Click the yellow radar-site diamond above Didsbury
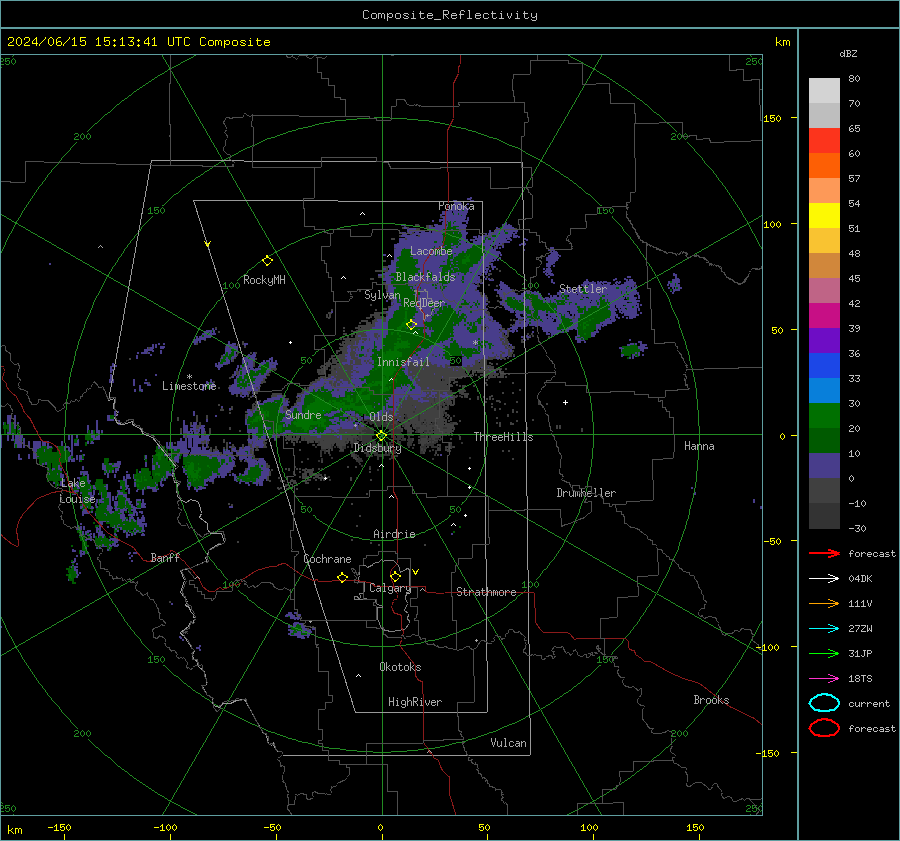Image resolution: width=900 pixels, height=841 pixels. click(381, 436)
